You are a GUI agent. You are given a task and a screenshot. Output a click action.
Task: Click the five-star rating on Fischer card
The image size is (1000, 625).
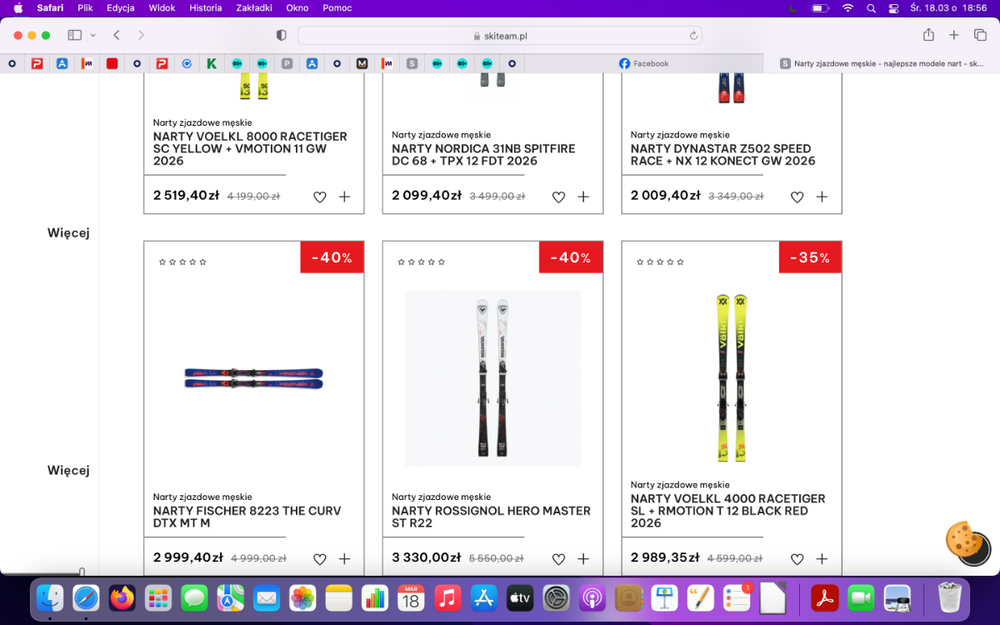[182, 262]
